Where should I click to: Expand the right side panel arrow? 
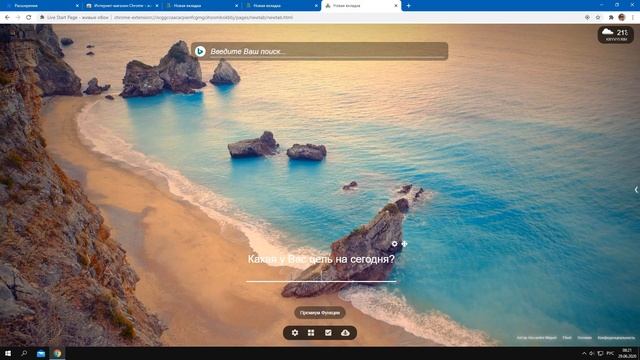pos(636,189)
